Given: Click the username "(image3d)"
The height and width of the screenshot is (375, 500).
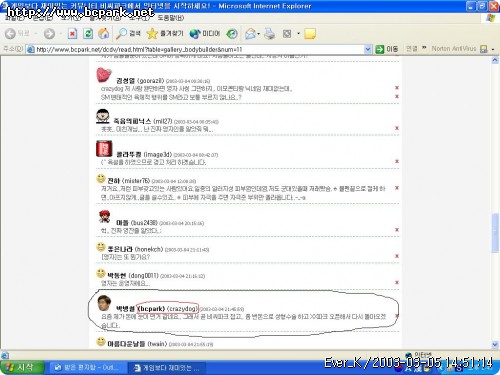Looking at the screenshot, I should click(158, 154).
